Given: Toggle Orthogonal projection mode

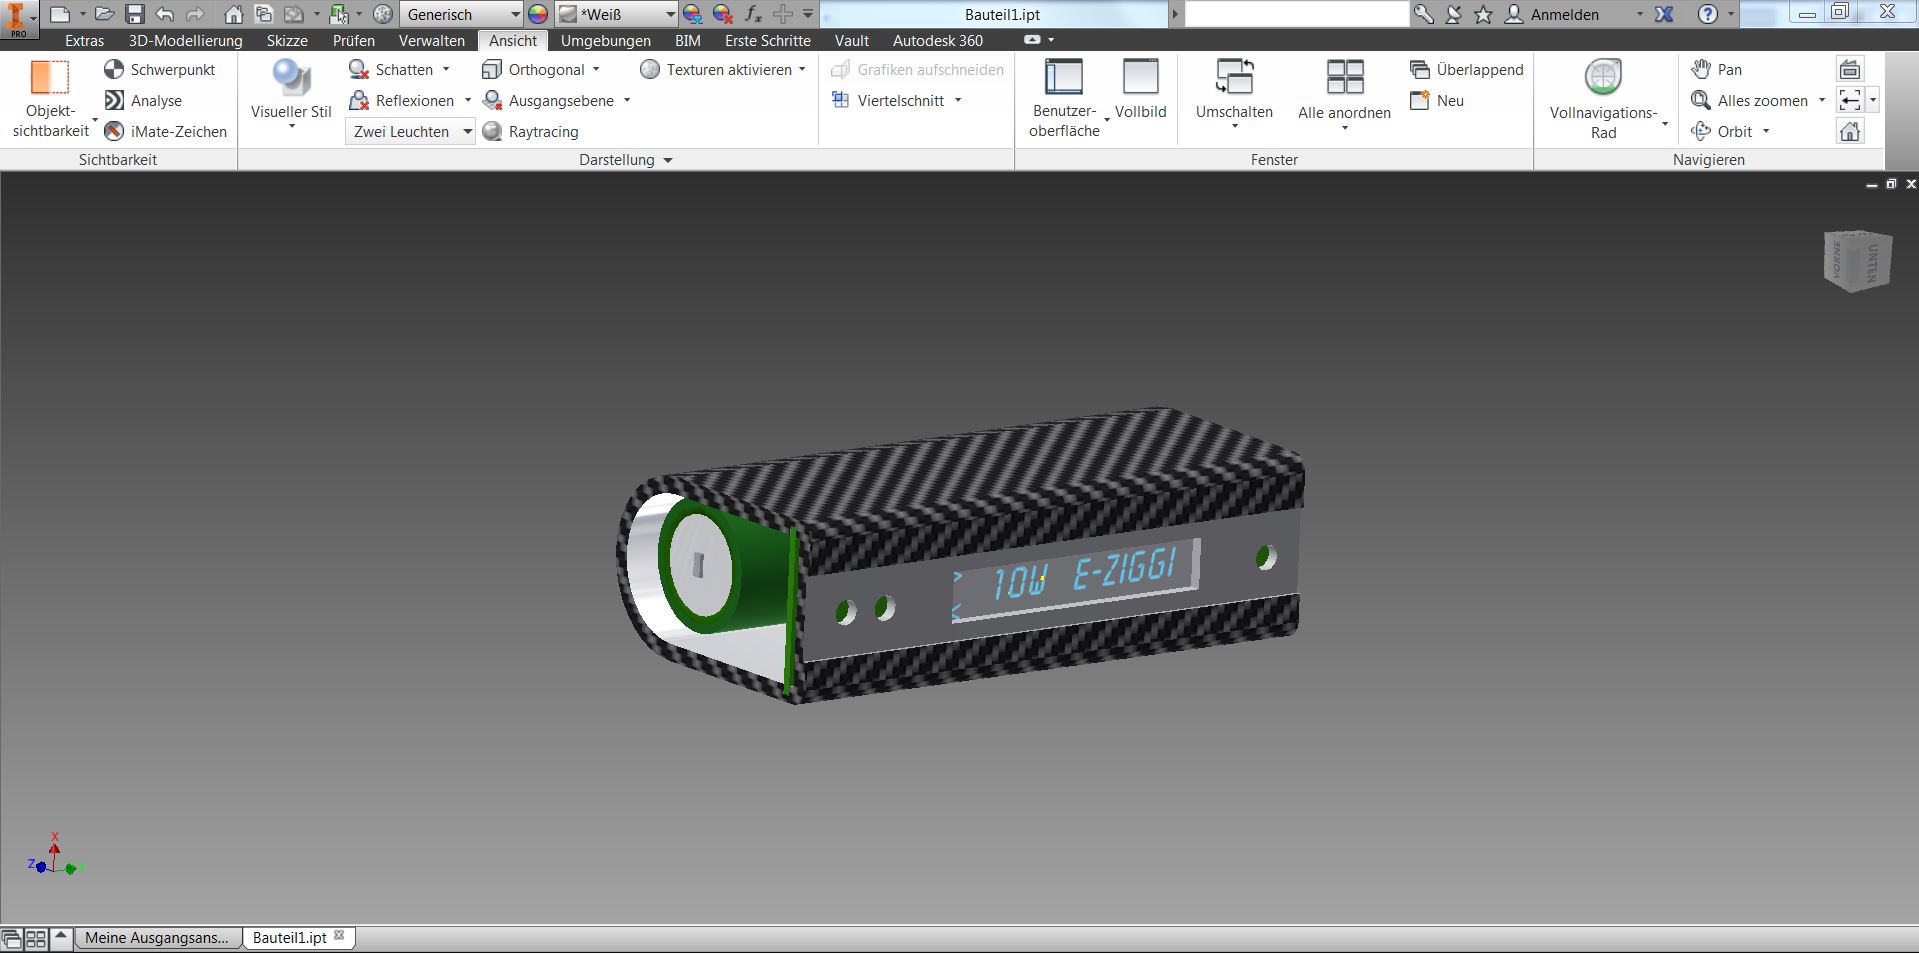Looking at the screenshot, I should coord(532,69).
